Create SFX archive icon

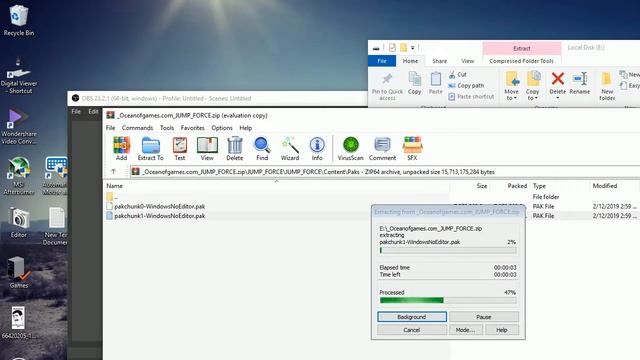click(x=412, y=149)
